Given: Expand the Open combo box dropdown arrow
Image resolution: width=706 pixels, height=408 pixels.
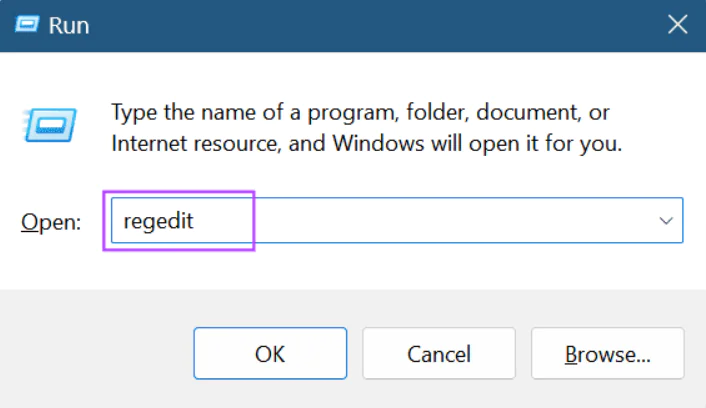Looking at the screenshot, I should pos(666,221).
